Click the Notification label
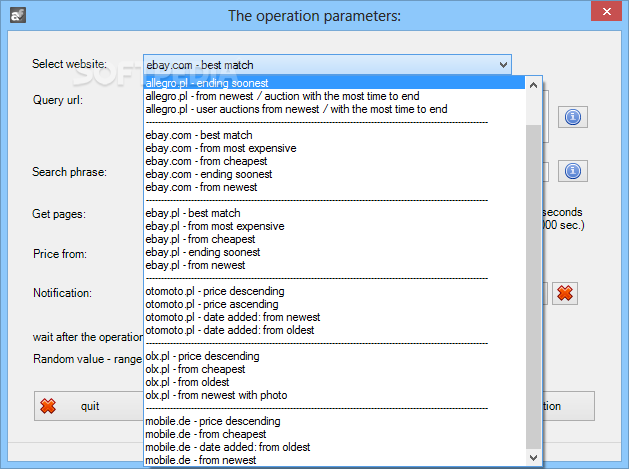Image resolution: width=629 pixels, height=469 pixels. point(62,293)
